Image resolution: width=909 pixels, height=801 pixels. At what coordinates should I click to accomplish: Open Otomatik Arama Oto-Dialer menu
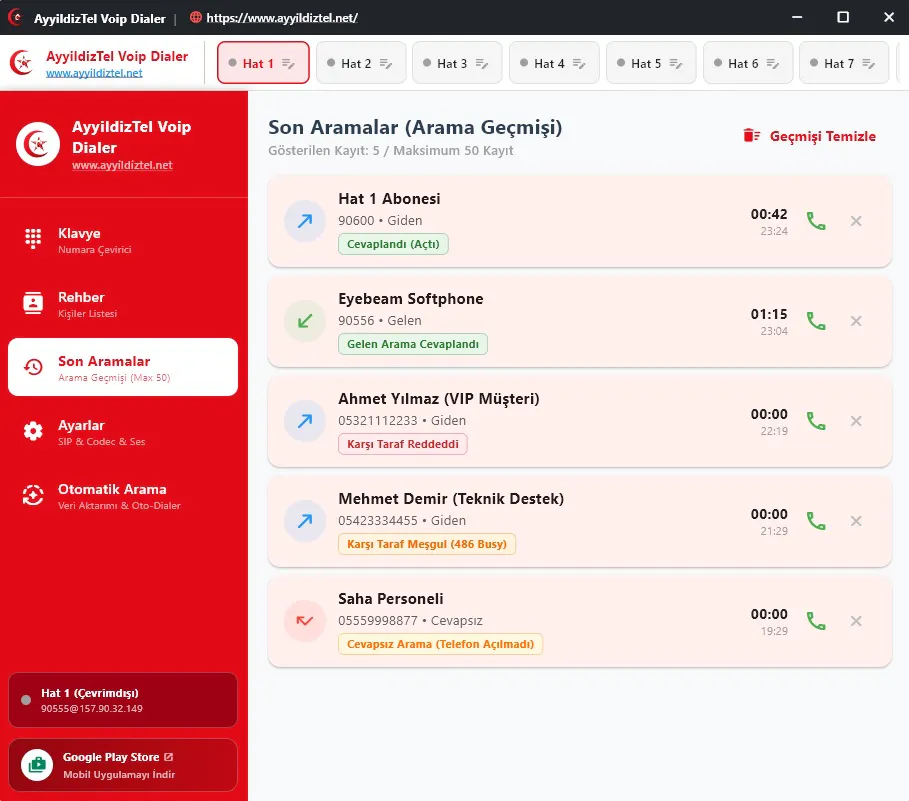(x=123, y=496)
